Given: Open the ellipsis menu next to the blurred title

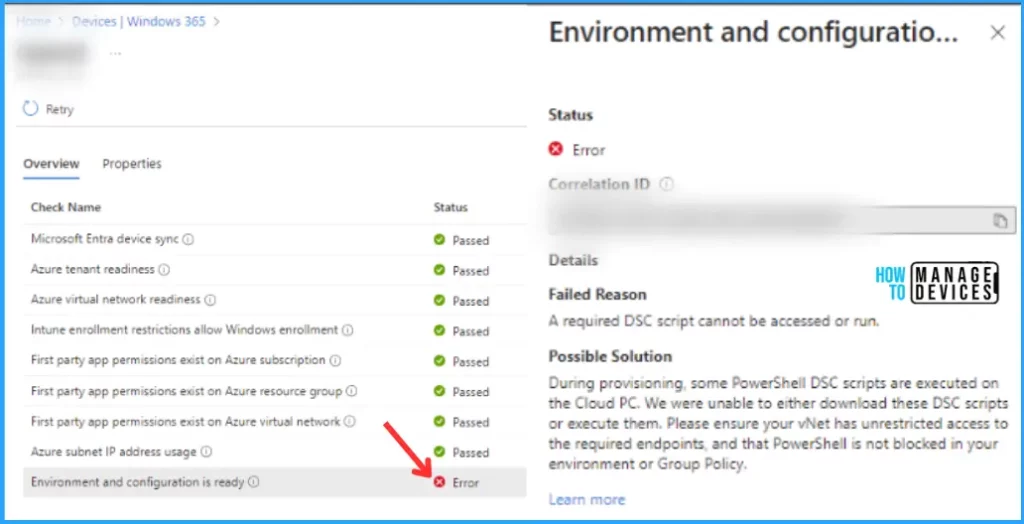Looking at the screenshot, I should 116,52.
